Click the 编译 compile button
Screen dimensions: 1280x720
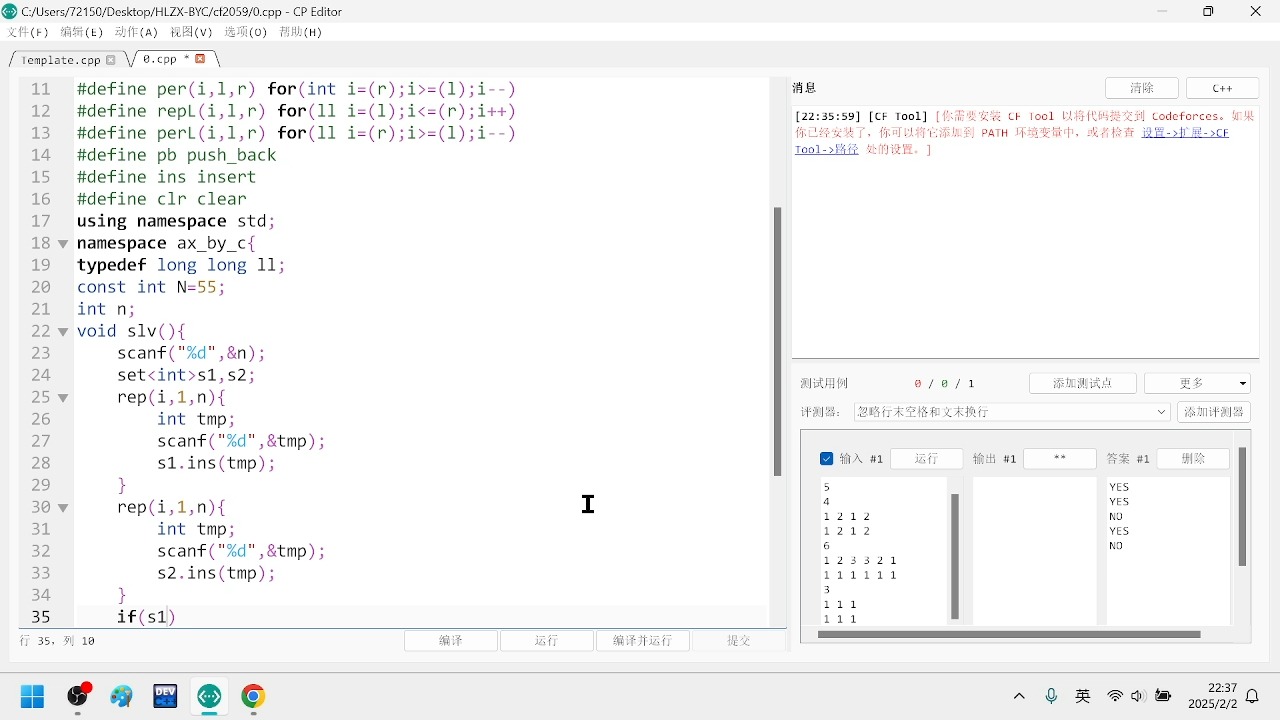click(451, 641)
